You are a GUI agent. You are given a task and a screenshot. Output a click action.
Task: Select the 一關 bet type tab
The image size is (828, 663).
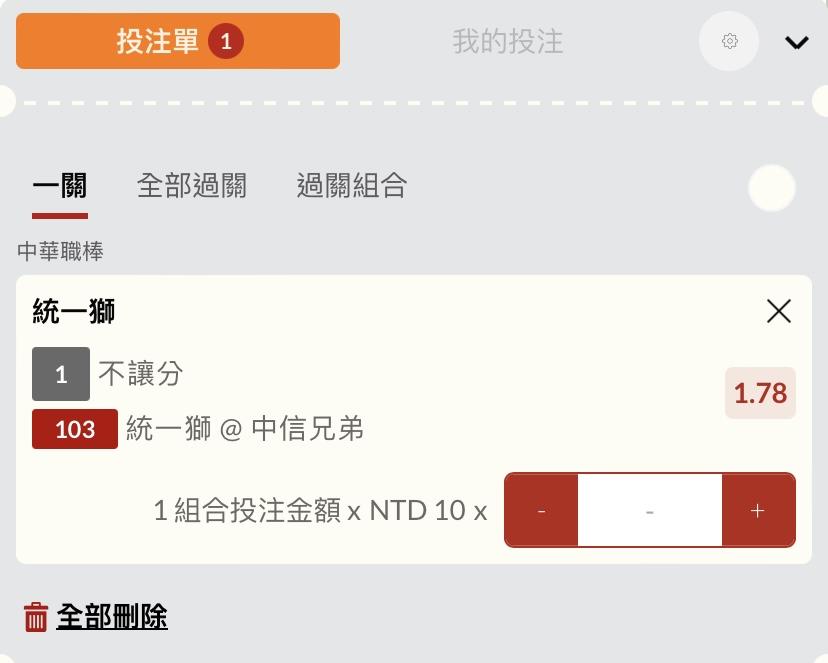click(60, 187)
